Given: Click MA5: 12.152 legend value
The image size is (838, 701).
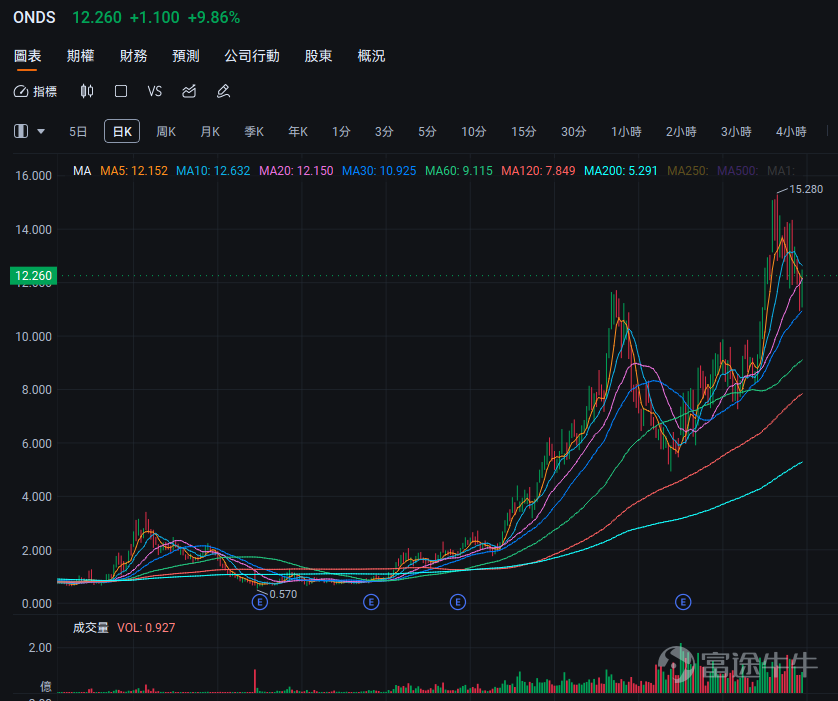Looking at the screenshot, I should click(134, 171).
